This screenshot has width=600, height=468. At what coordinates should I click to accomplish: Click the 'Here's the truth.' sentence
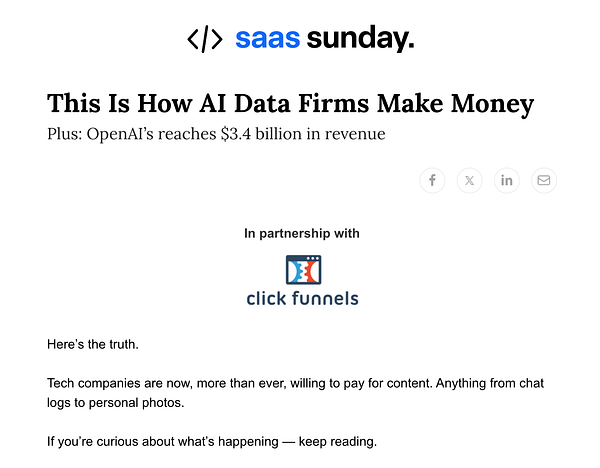tap(93, 344)
